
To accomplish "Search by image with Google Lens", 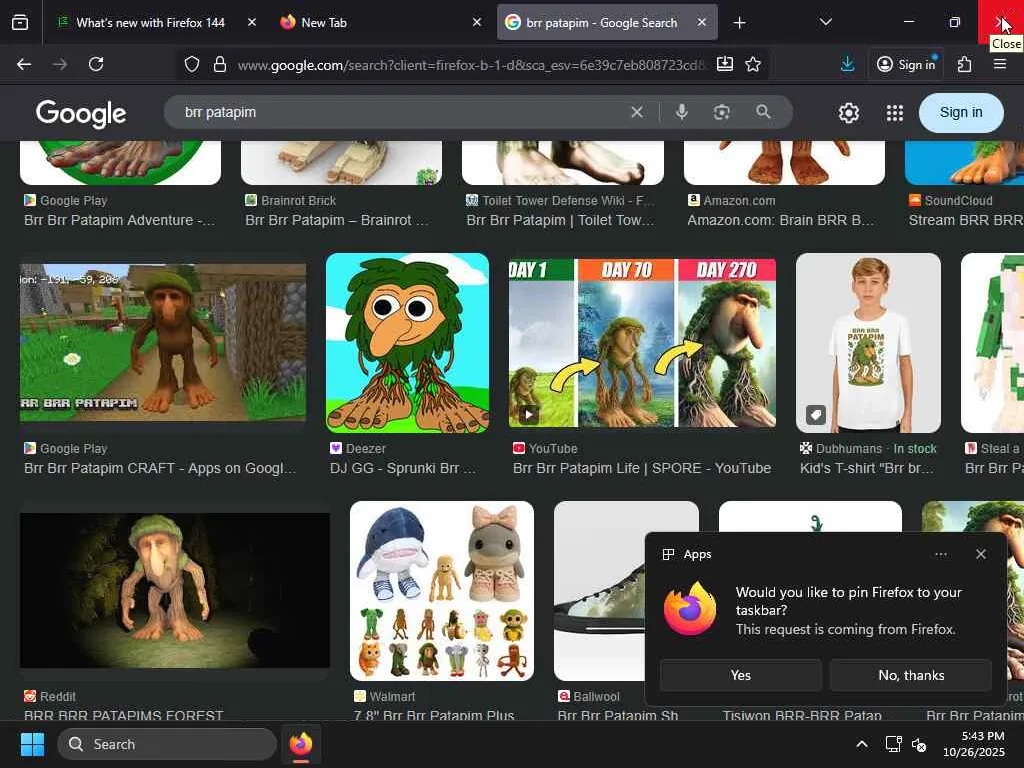I will coord(722,112).
